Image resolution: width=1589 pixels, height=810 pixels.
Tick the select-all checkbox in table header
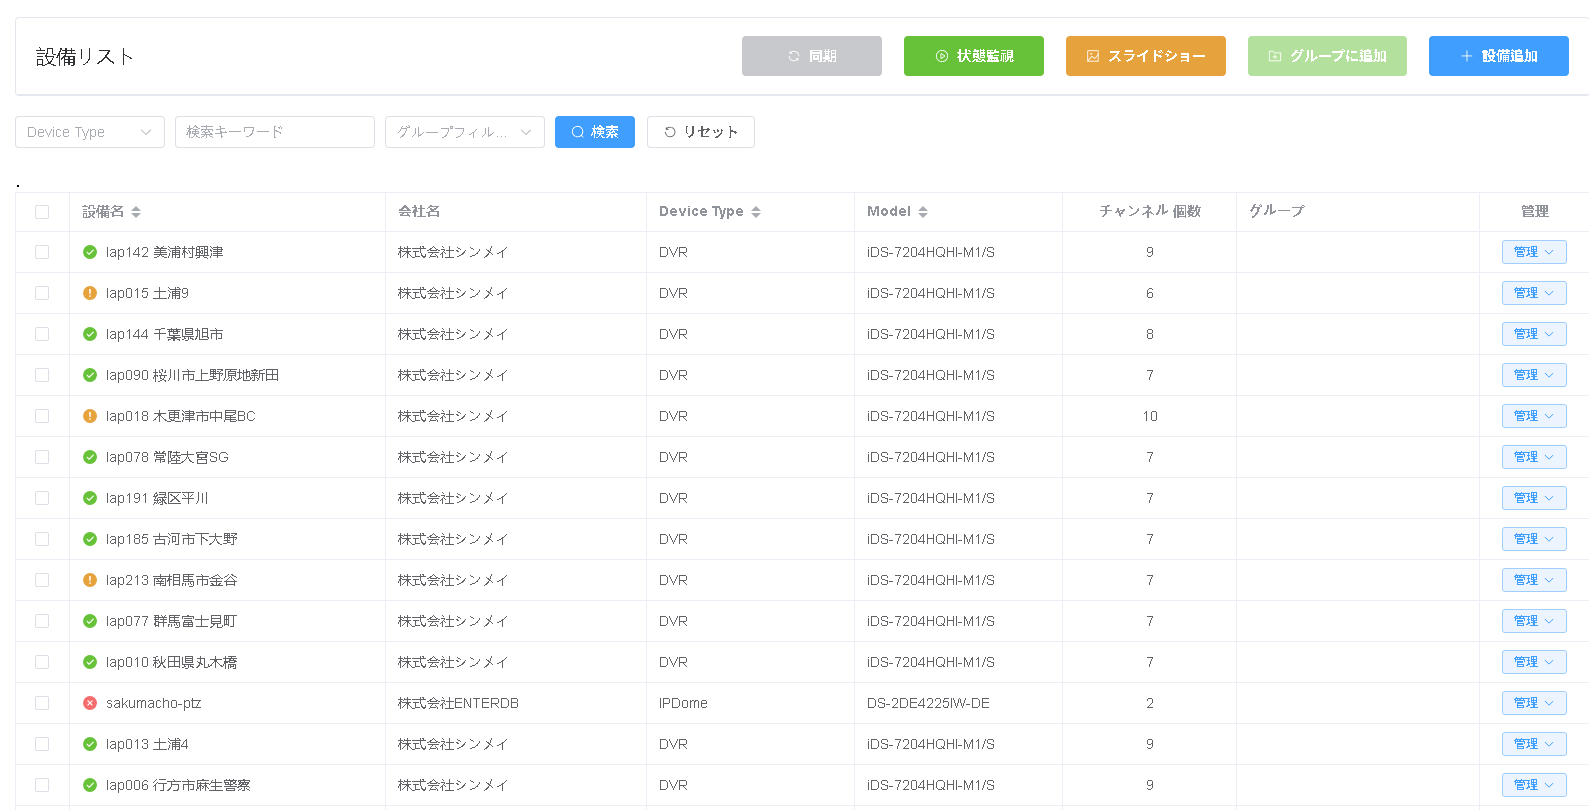point(42,212)
